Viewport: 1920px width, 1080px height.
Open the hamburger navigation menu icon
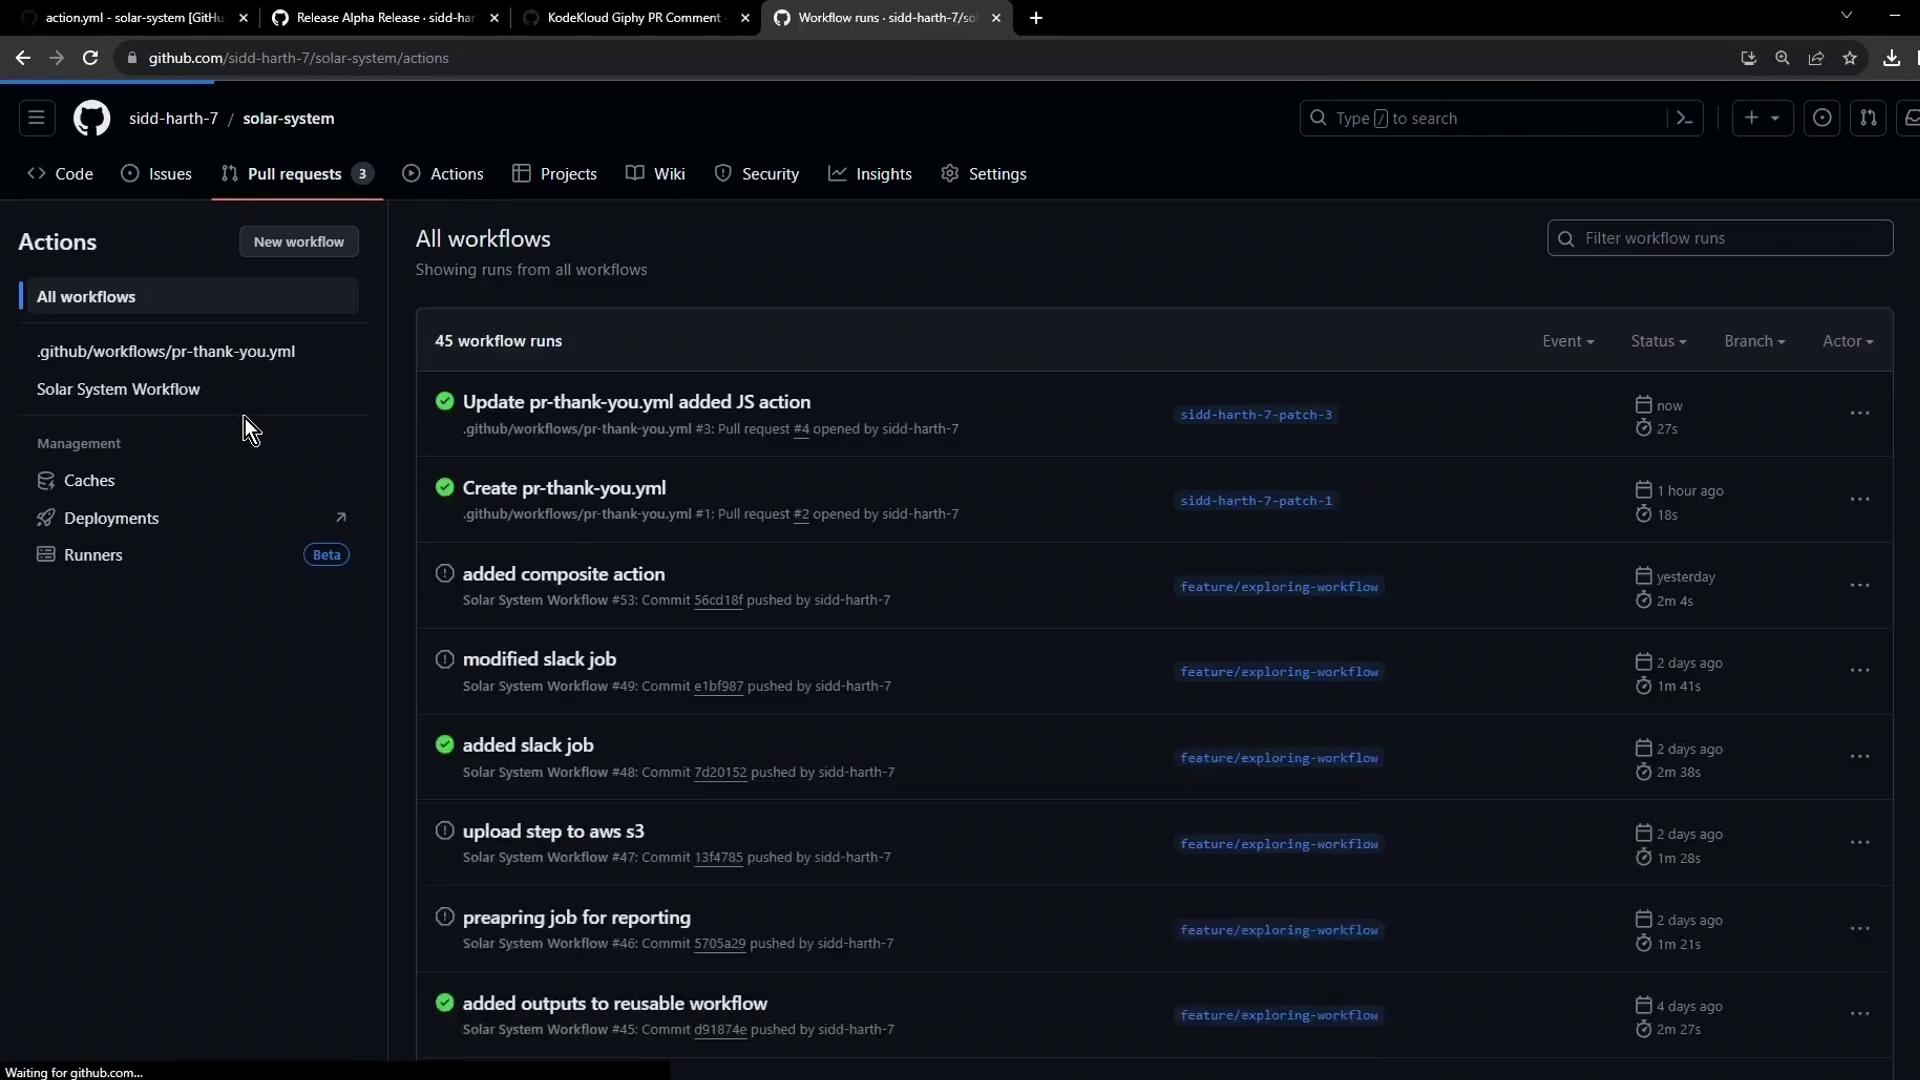[x=37, y=118]
